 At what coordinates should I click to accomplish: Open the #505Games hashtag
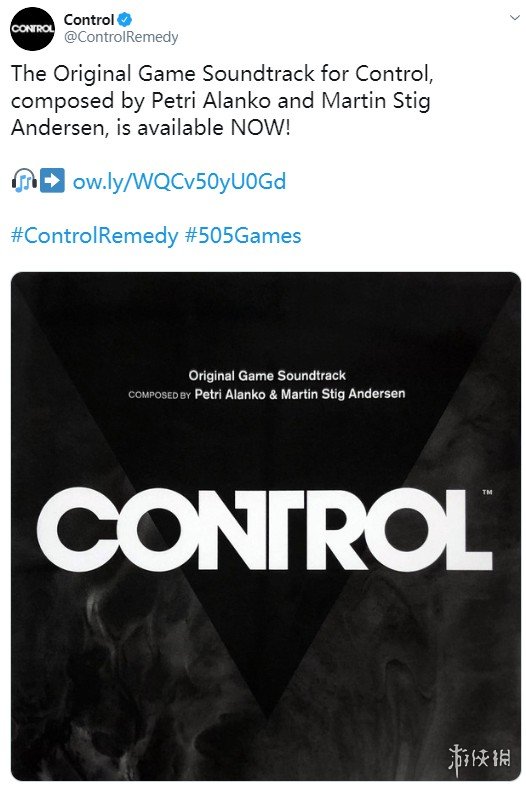coord(243,235)
